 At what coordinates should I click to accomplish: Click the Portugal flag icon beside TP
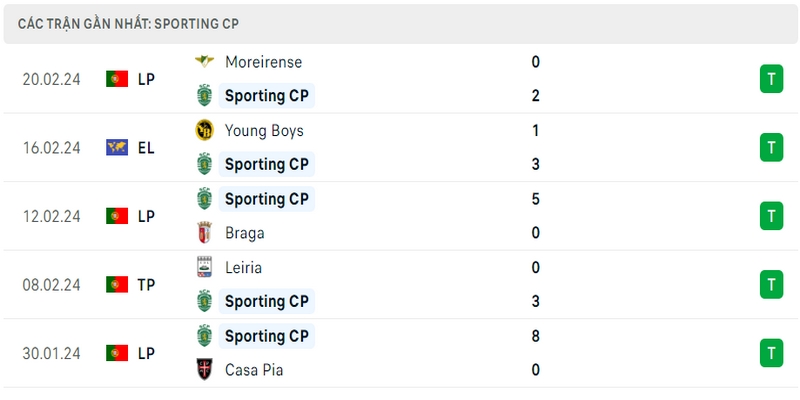pyautogui.click(x=117, y=284)
